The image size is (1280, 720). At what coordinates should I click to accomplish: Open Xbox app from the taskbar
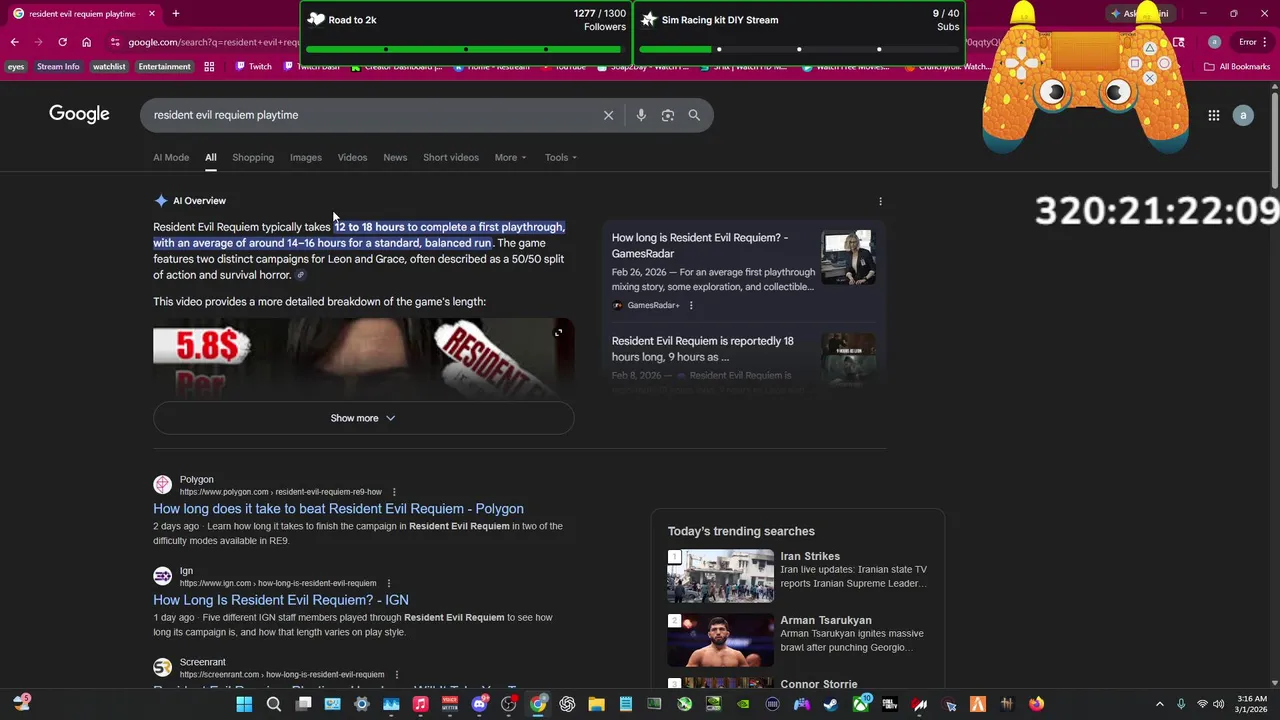[x=860, y=704]
